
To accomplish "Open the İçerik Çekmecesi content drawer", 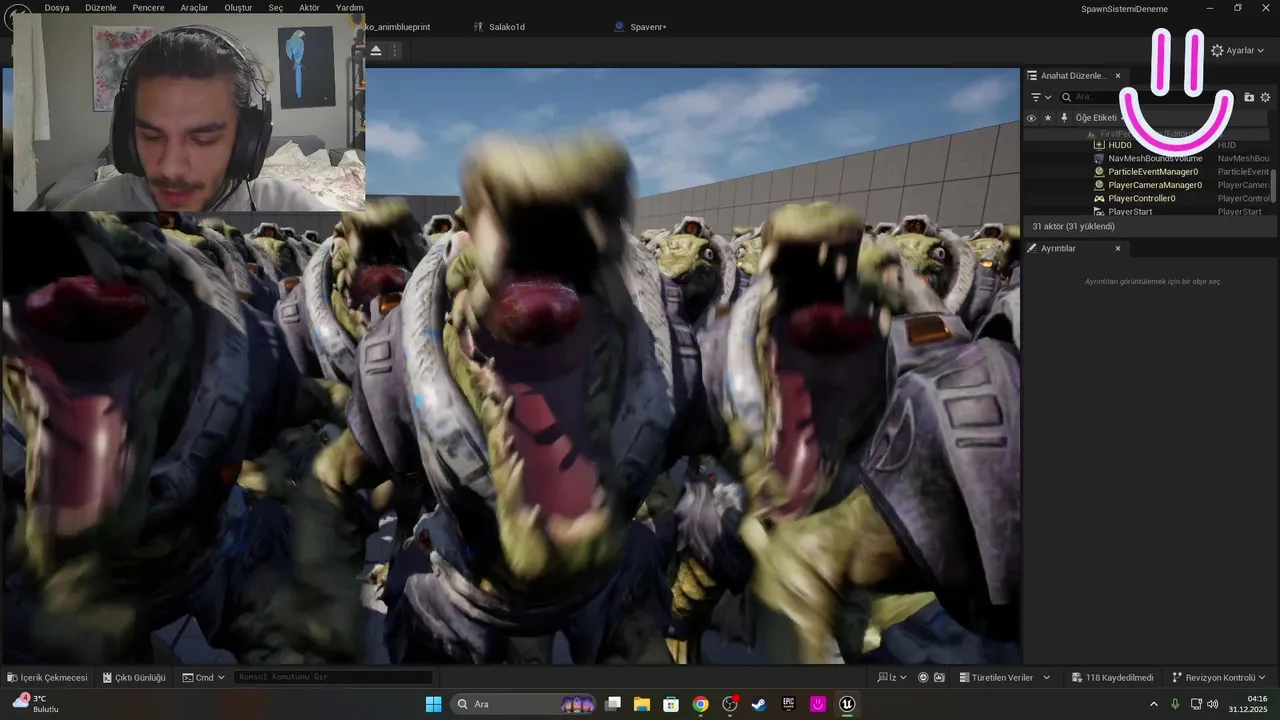I will 47,677.
